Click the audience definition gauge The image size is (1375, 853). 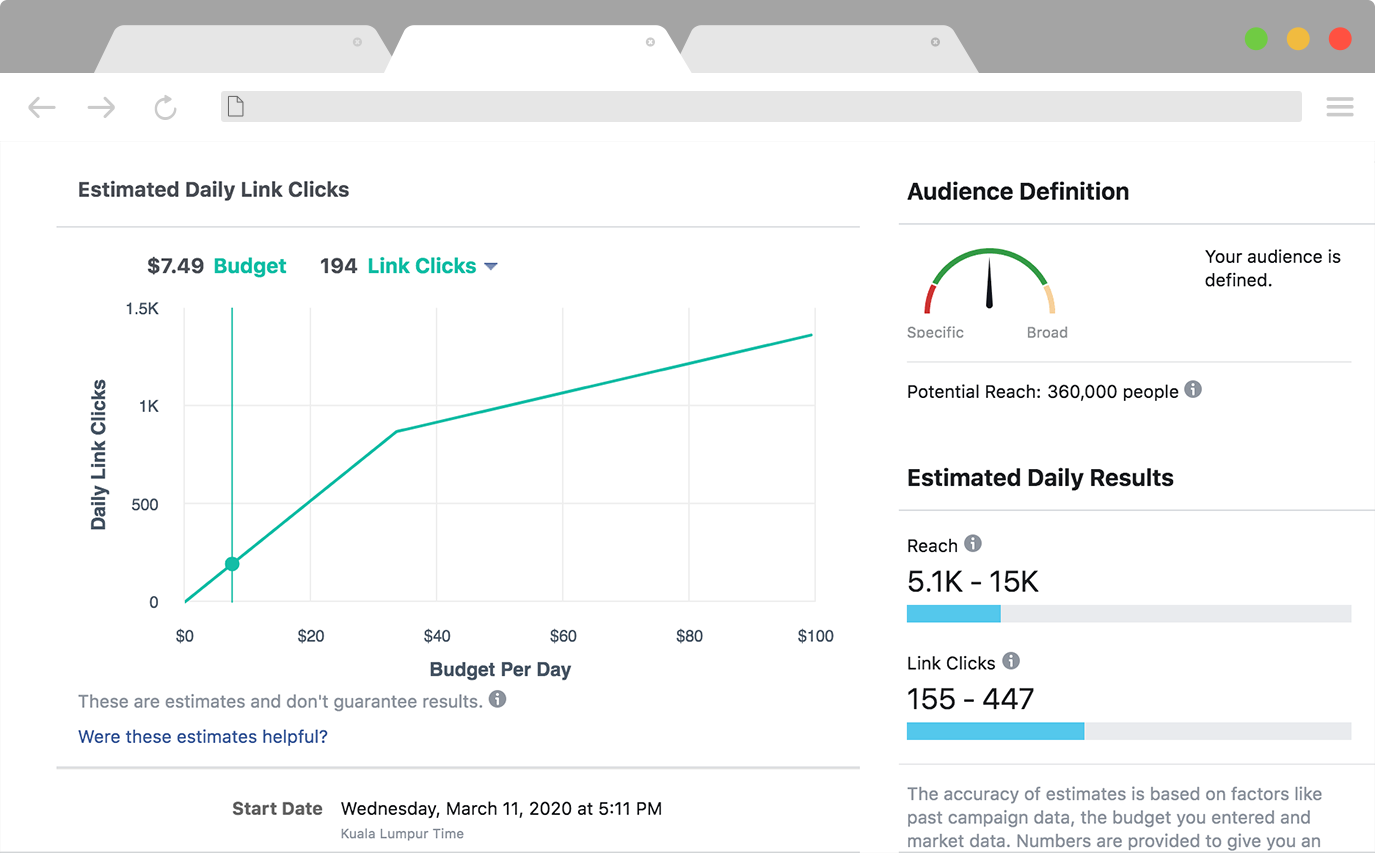pos(989,285)
